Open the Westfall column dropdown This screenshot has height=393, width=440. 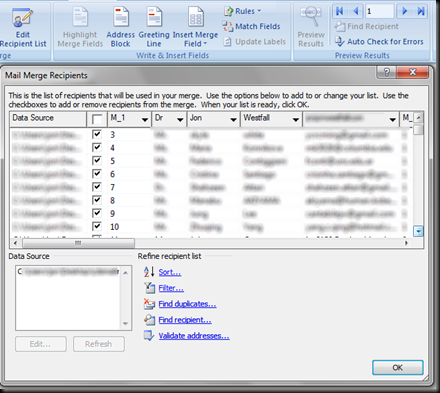(x=295, y=120)
